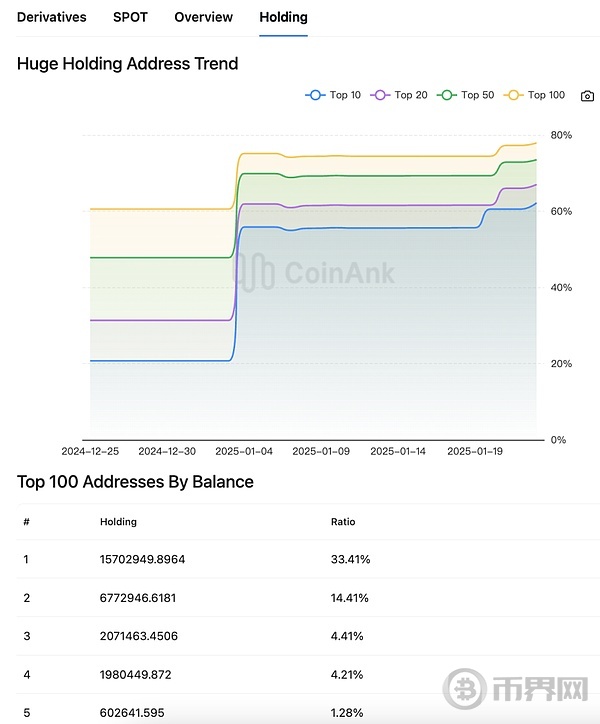This screenshot has width=600, height=724.
Task: Open the SPOT tab
Action: point(130,17)
